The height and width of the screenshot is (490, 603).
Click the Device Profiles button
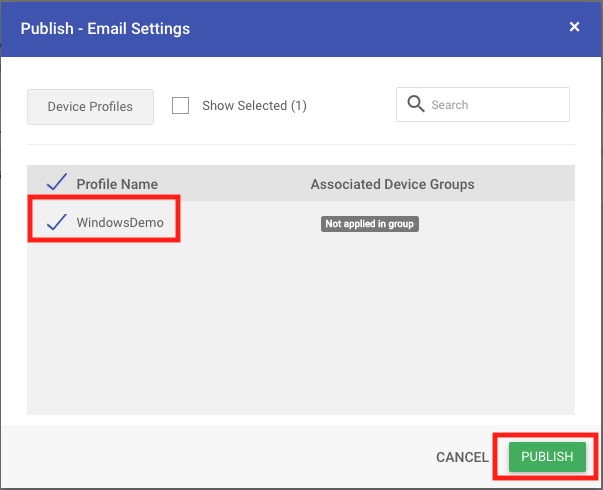pyautogui.click(x=90, y=107)
